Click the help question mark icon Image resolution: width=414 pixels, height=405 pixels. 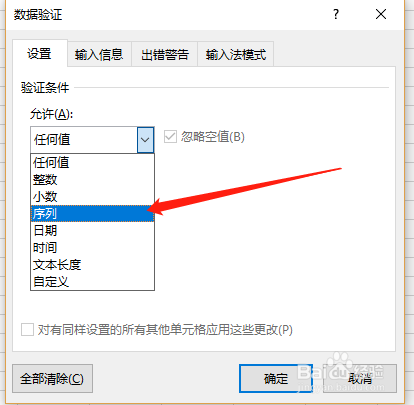336,14
